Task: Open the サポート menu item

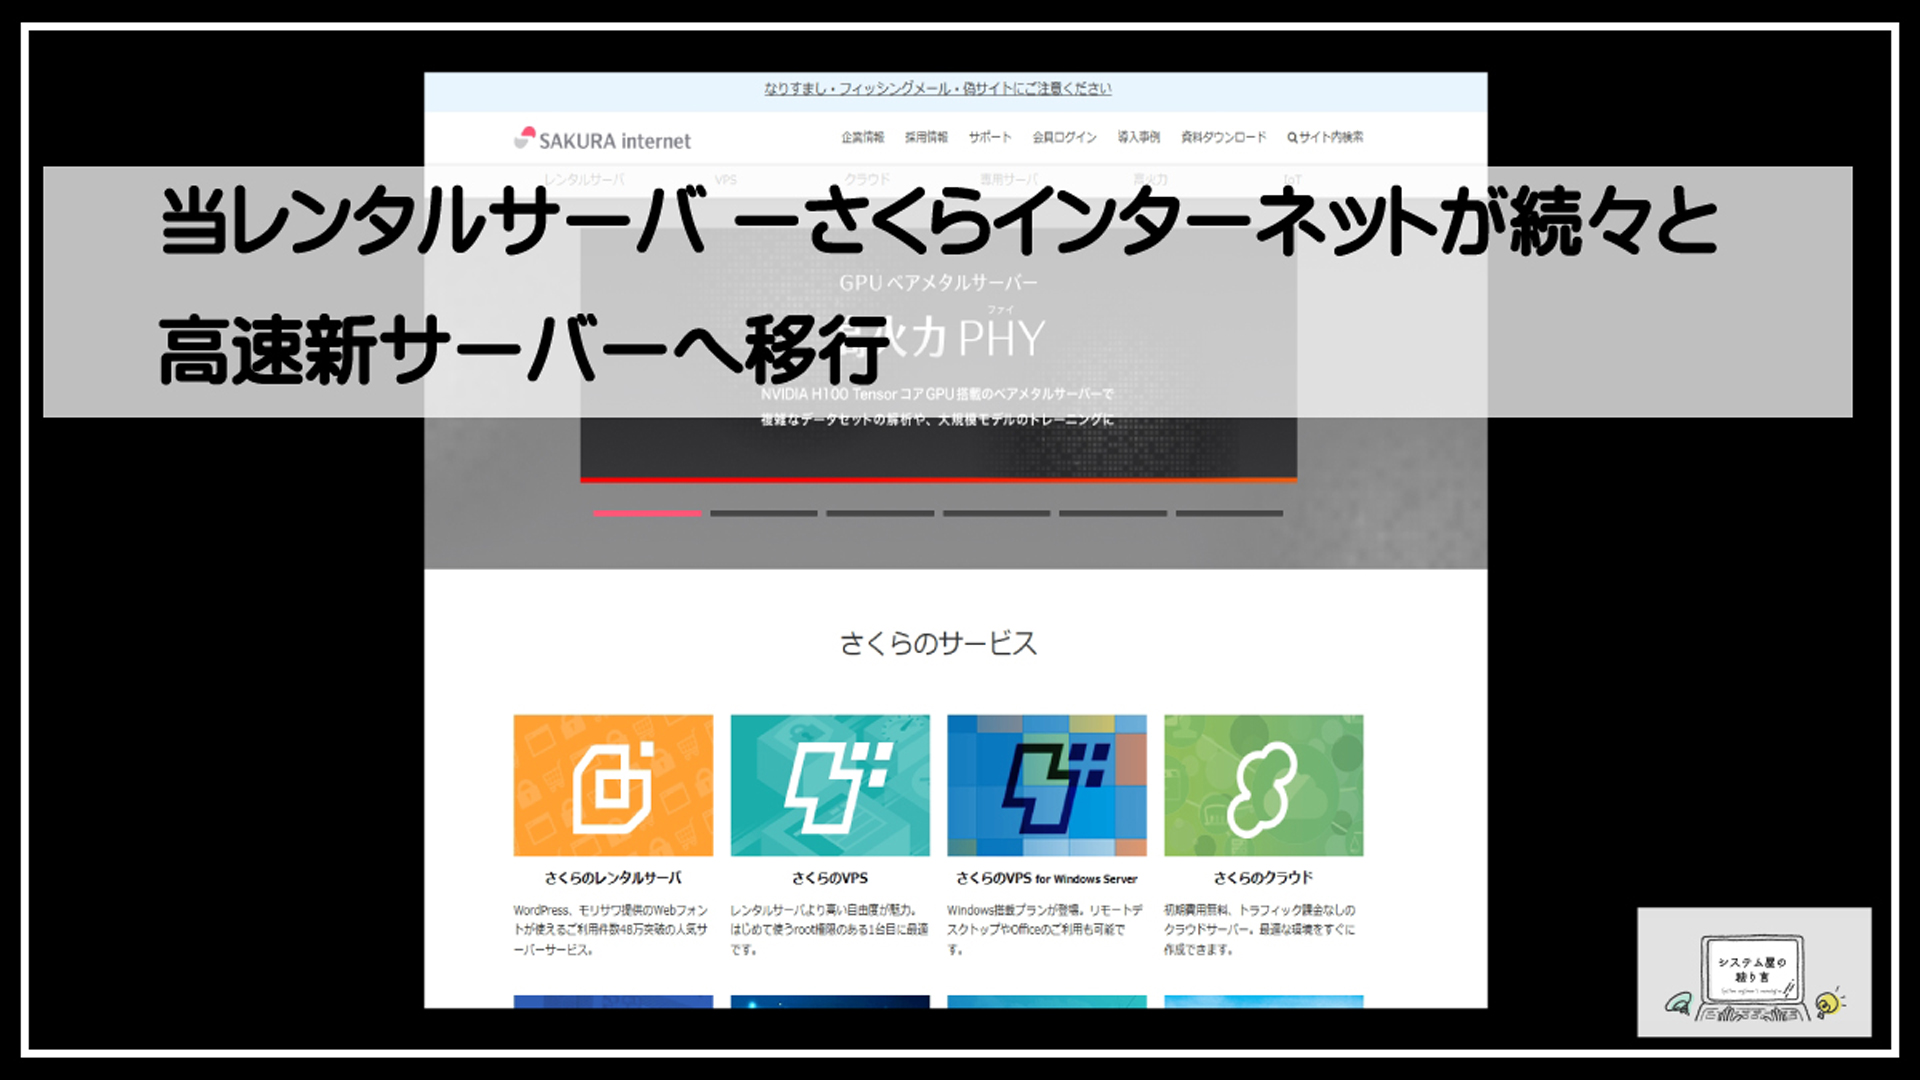Action: tap(990, 137)
